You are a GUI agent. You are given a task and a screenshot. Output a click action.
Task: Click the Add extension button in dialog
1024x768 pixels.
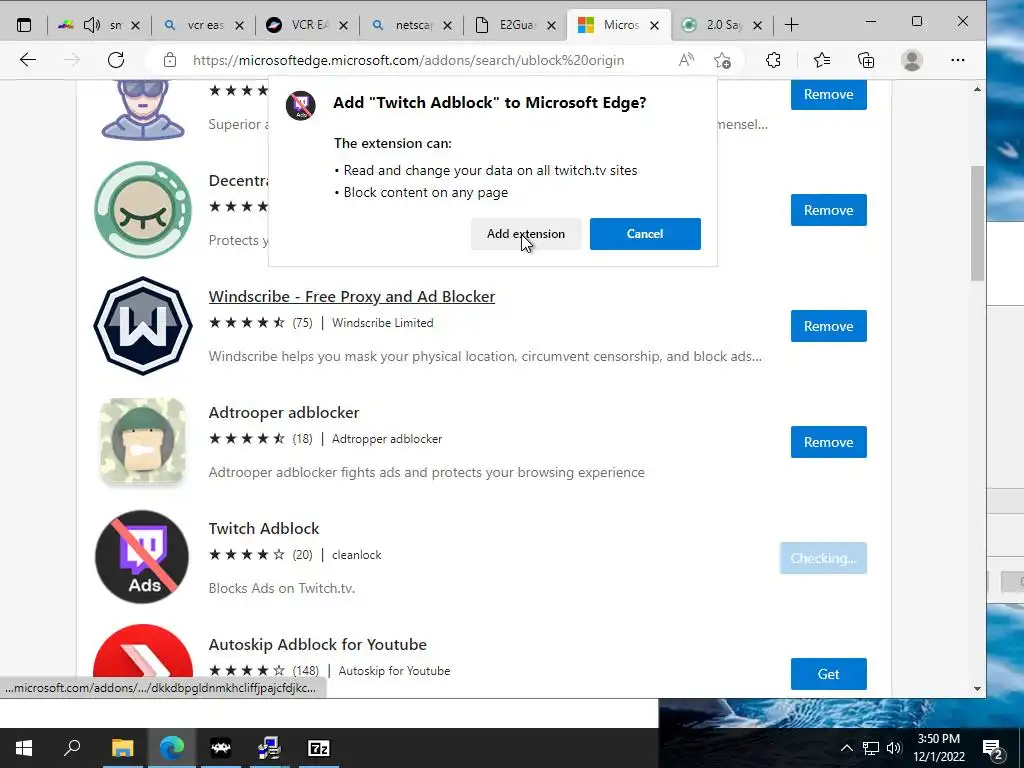coord(526,234)
